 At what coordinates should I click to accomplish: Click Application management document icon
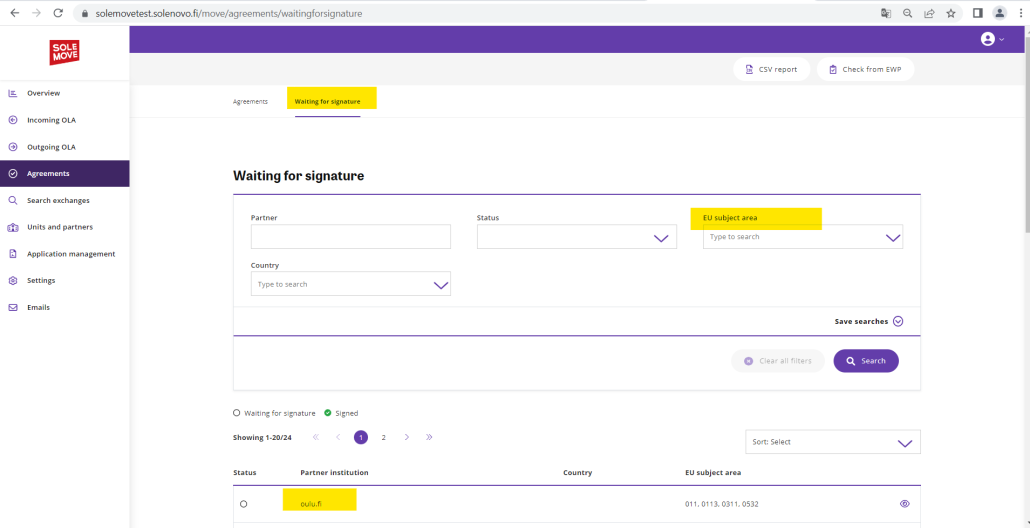point(12,253)
